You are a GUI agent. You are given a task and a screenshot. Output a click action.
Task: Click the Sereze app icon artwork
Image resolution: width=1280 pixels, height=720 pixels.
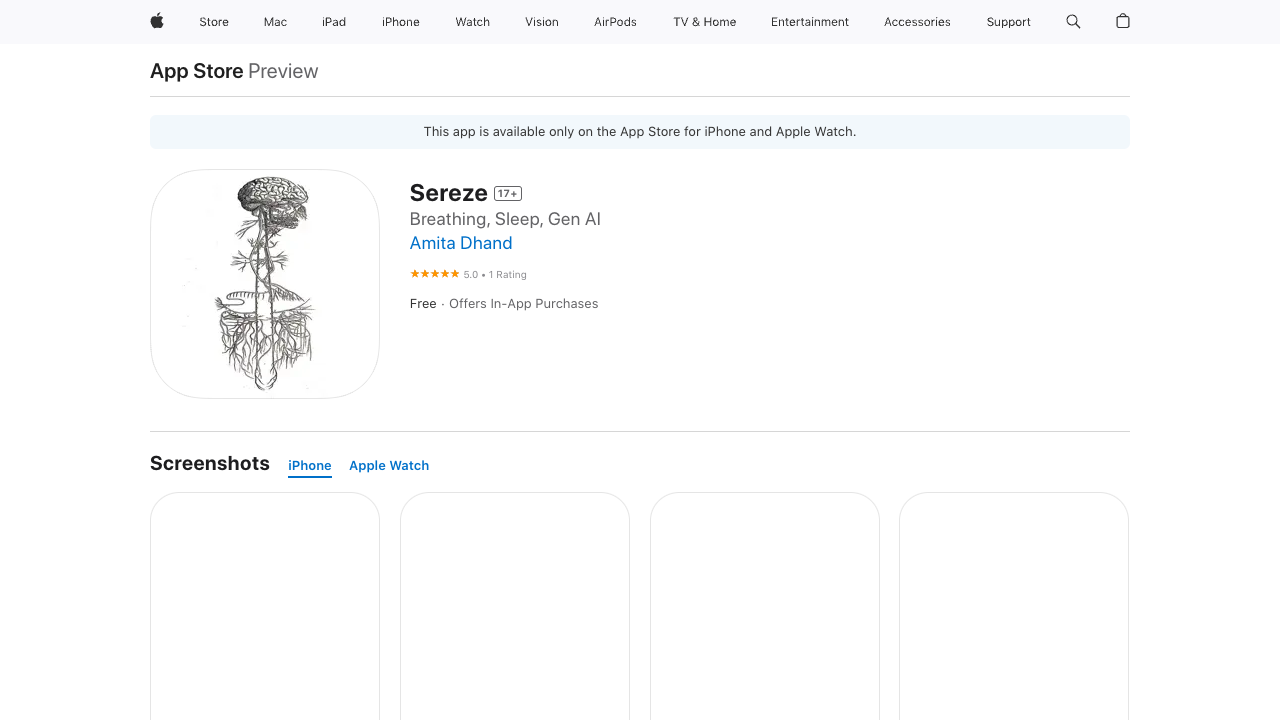[x=264, y=283]
